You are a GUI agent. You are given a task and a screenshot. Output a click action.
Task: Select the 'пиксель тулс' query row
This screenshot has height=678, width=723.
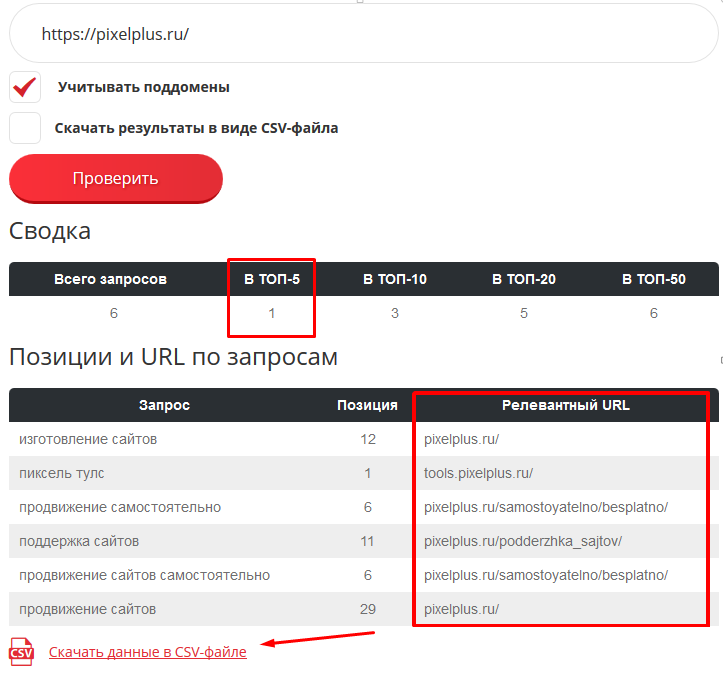coord(62,473)
